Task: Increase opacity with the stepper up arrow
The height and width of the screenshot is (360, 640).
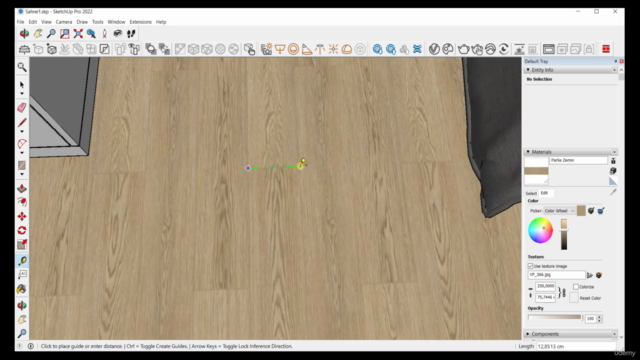Action: [x=599, y=317]
